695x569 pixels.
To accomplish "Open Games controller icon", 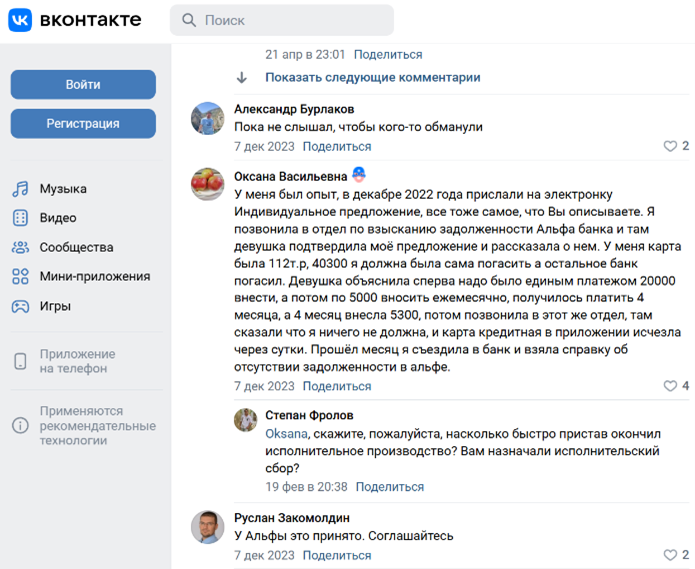I will coord(20,306).
